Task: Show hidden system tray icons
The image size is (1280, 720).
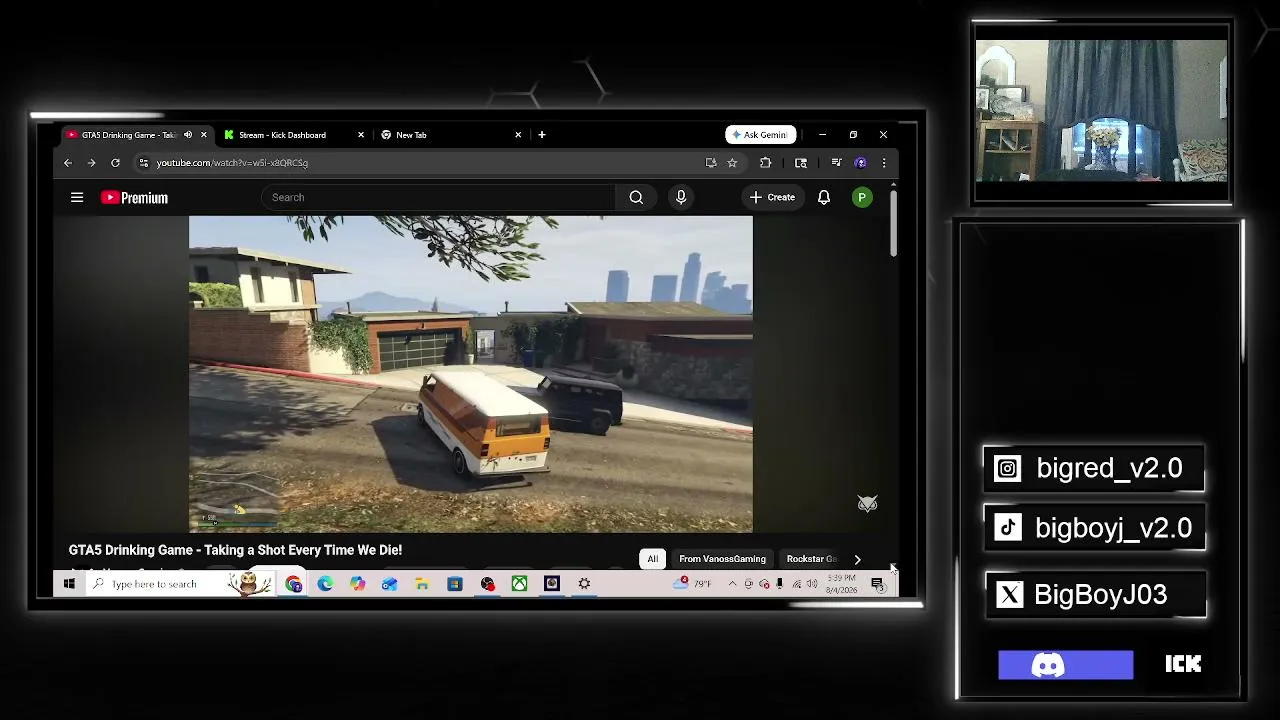Action: click(732, 584)
